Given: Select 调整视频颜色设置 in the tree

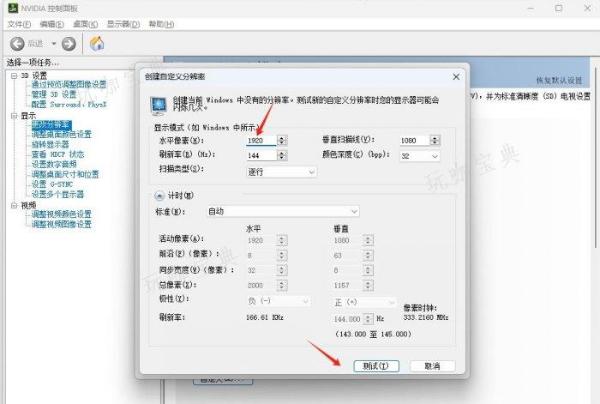Looking at the screenshot, I should 62,214.
